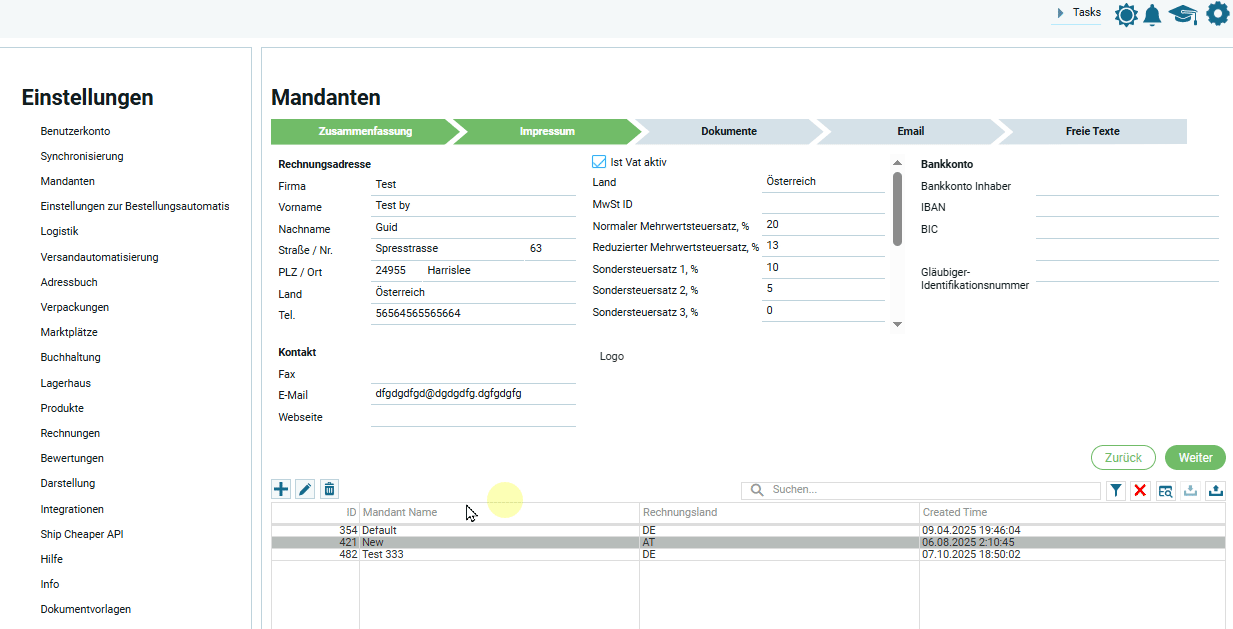Open the notifications bell icon
Viewport: 1233px width, 629px height.
(x=1153, y=14)
